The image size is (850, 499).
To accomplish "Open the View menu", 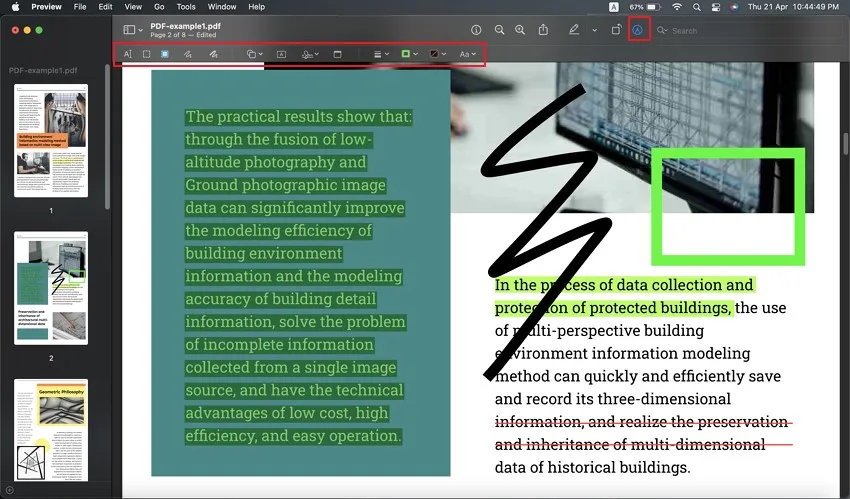I will [x=133, y=7].
